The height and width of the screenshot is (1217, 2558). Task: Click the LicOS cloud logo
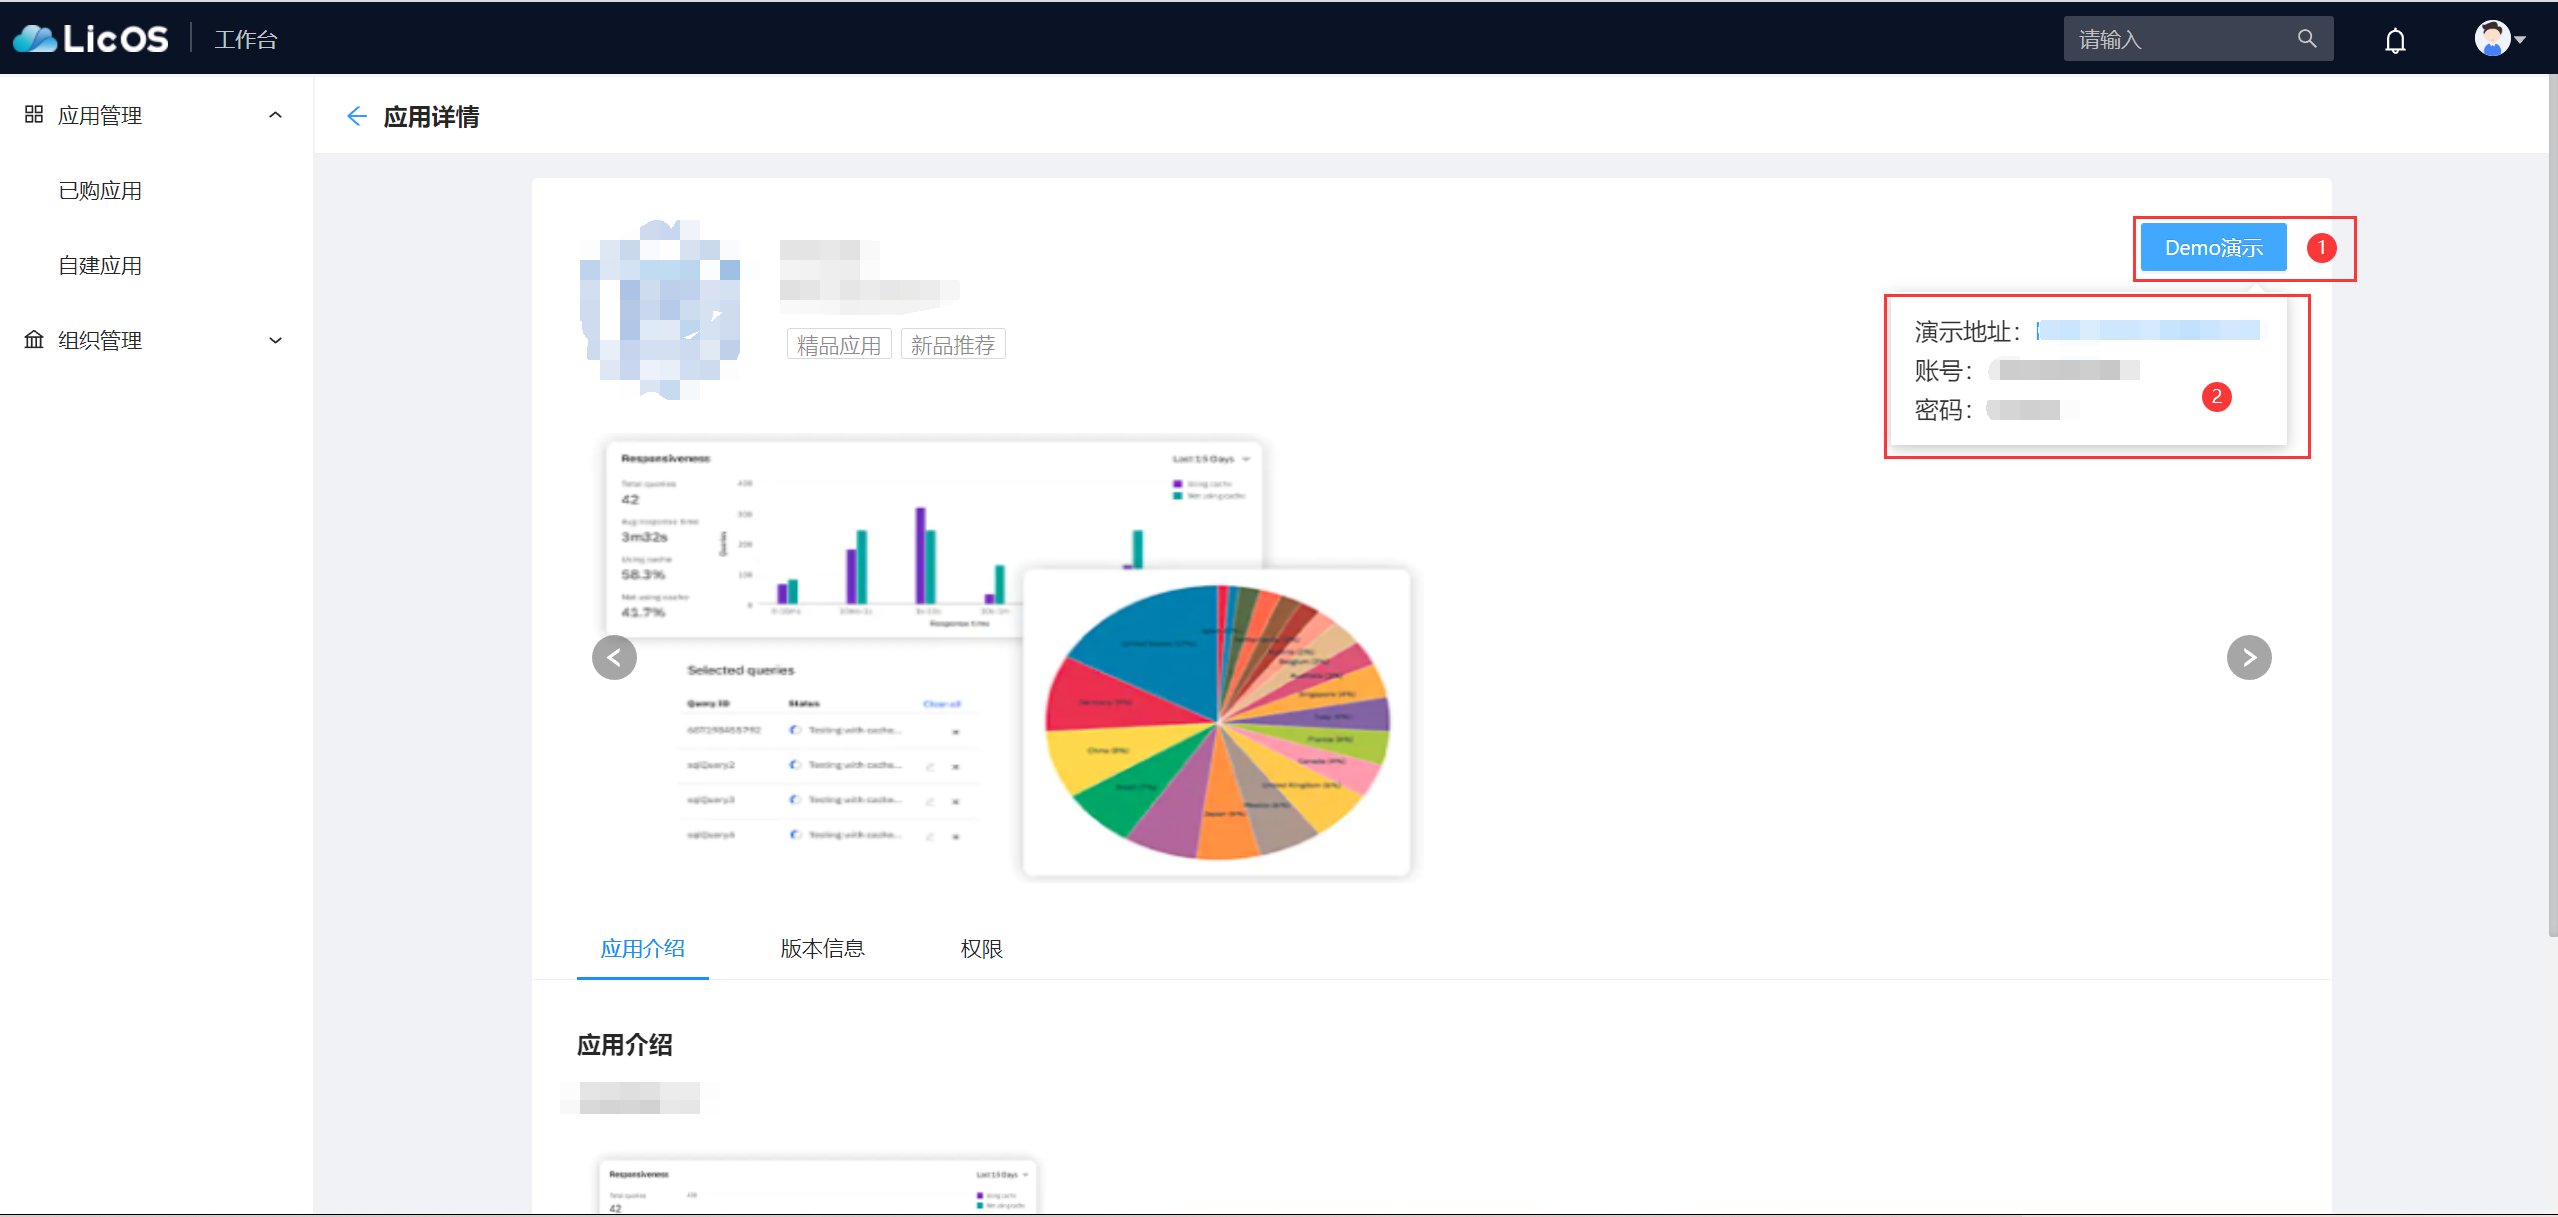pyautogui.click(x=90, y=39)
